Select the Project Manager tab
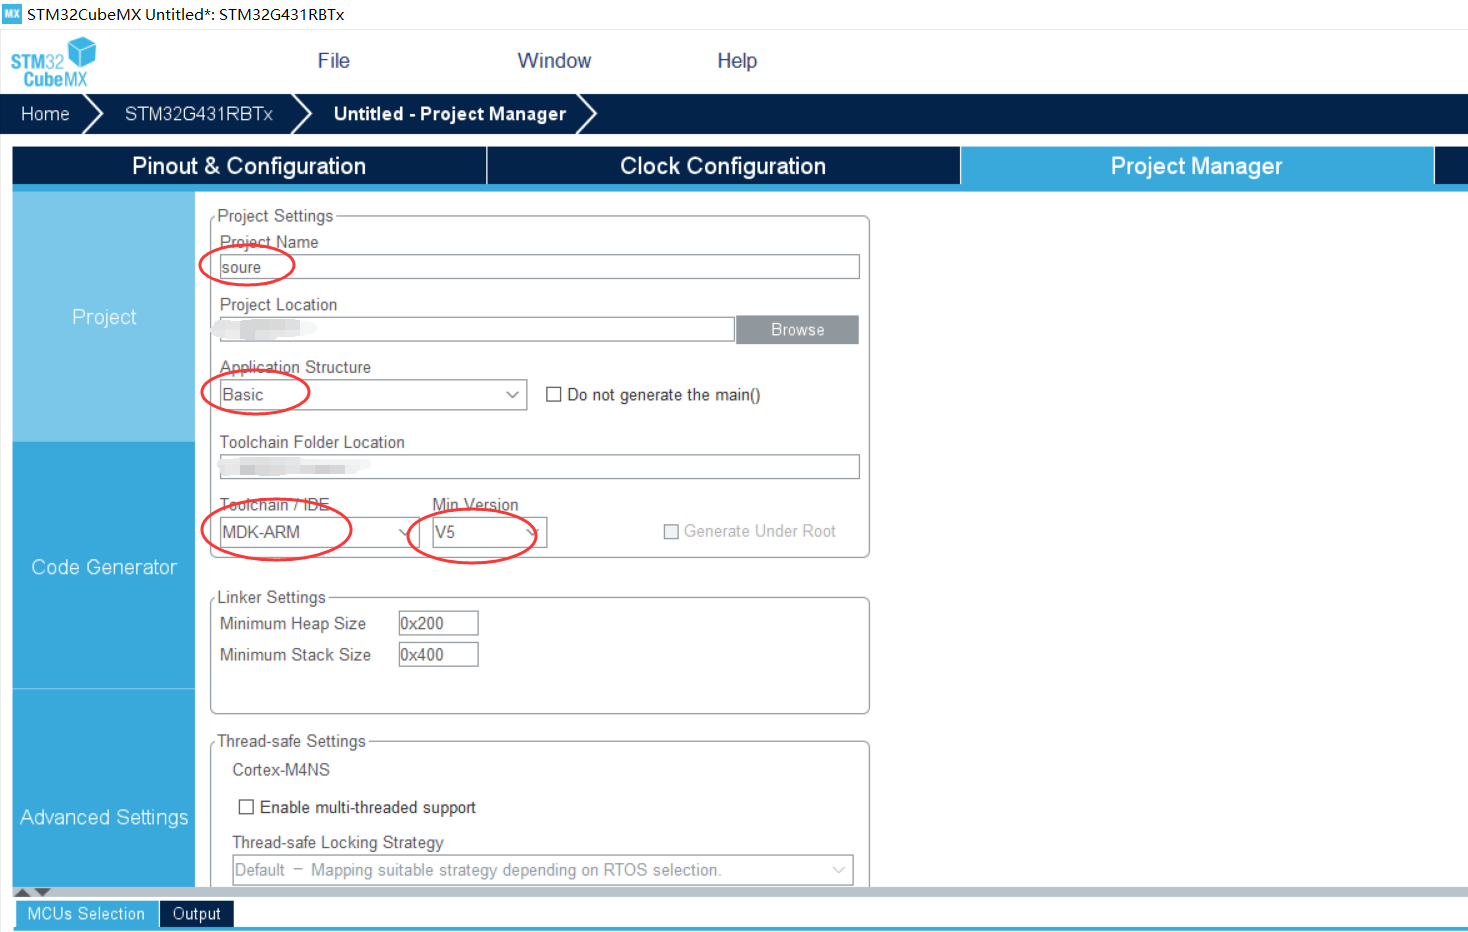 [x=1196, y=166]
